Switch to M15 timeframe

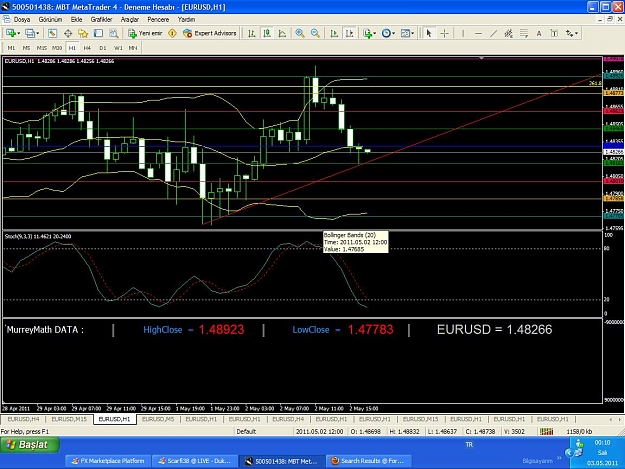pyautogui.click(x=41, y=48)
